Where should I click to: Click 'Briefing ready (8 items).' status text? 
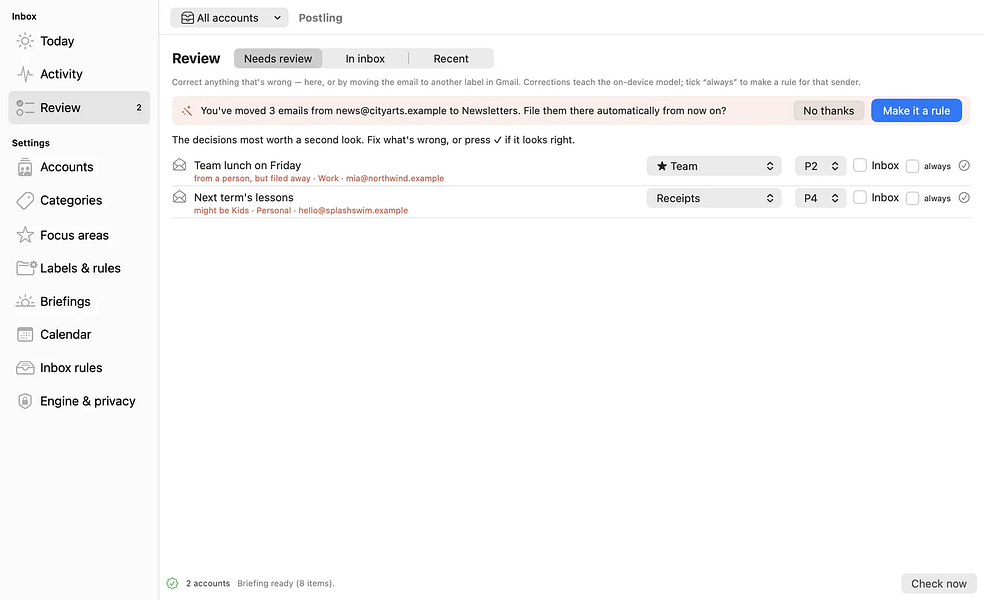point(286,583)
